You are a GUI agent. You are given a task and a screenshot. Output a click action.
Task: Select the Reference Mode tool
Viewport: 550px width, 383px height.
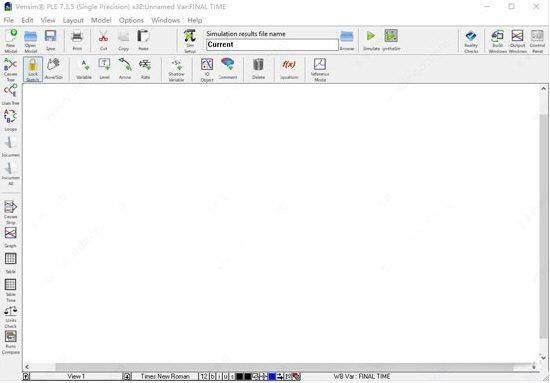click(x=320, y=69)
